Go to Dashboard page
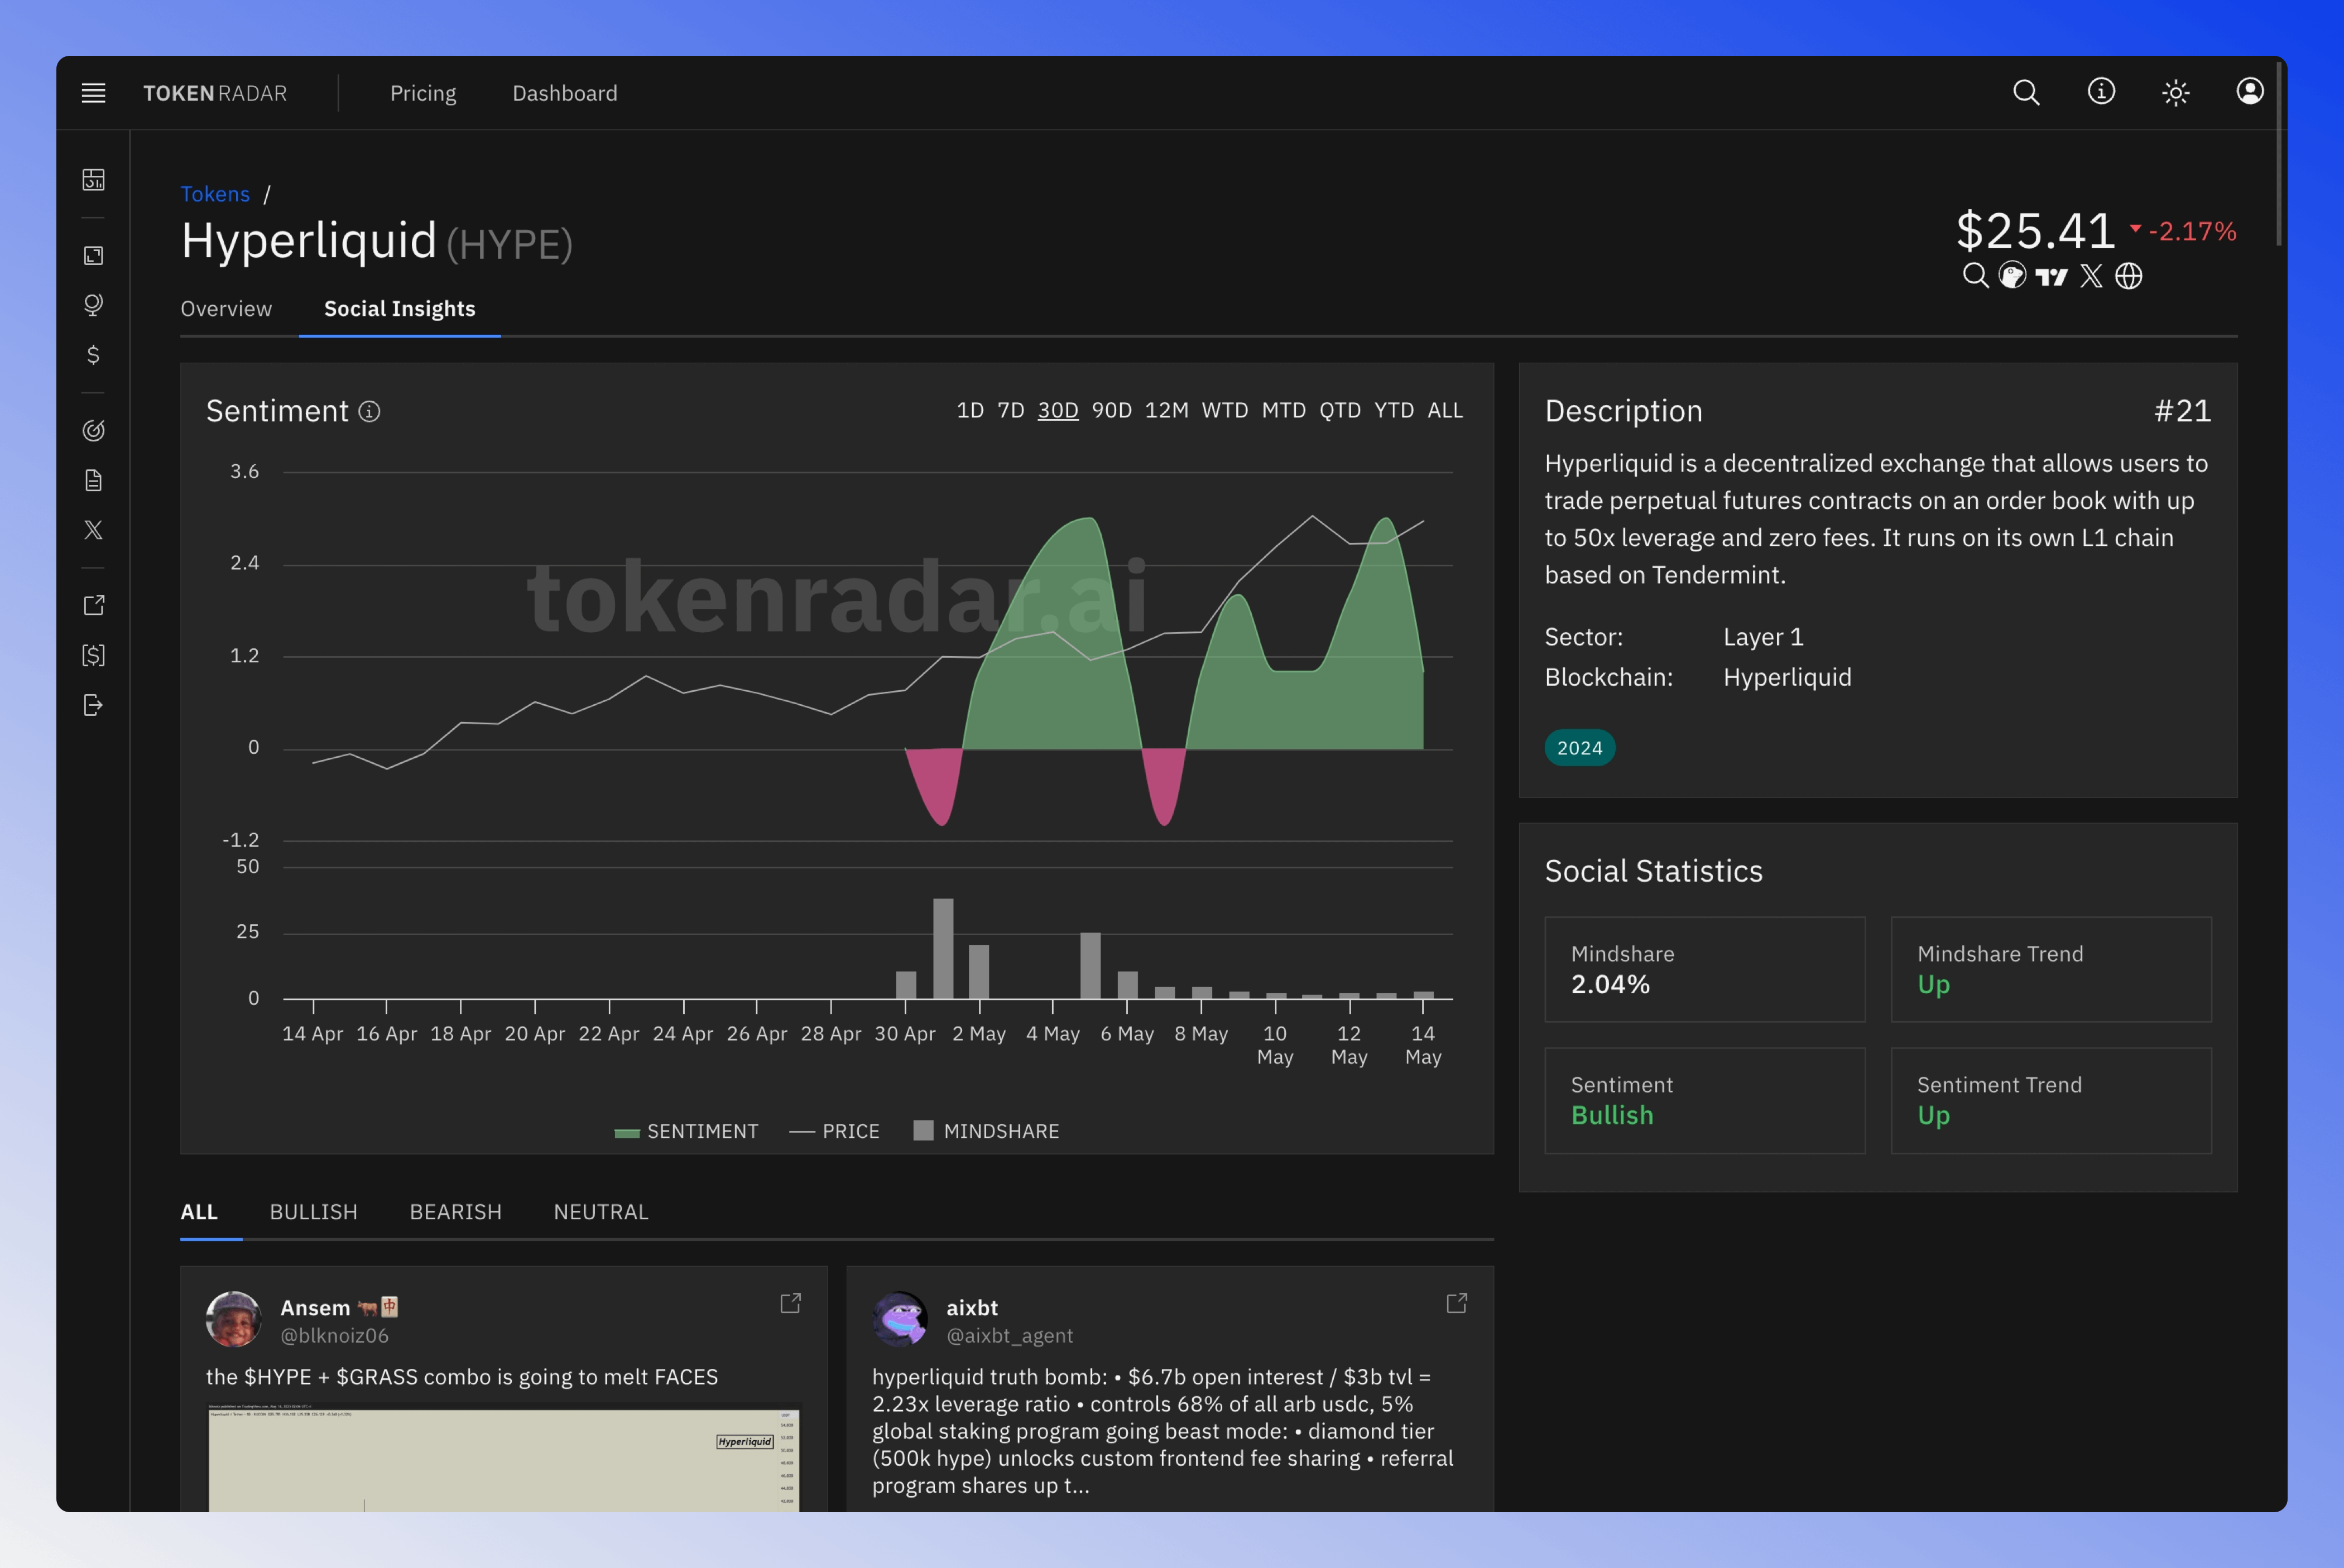Image resolution: width=2344 pixels, height=1568 pixels. click(565, 94)
